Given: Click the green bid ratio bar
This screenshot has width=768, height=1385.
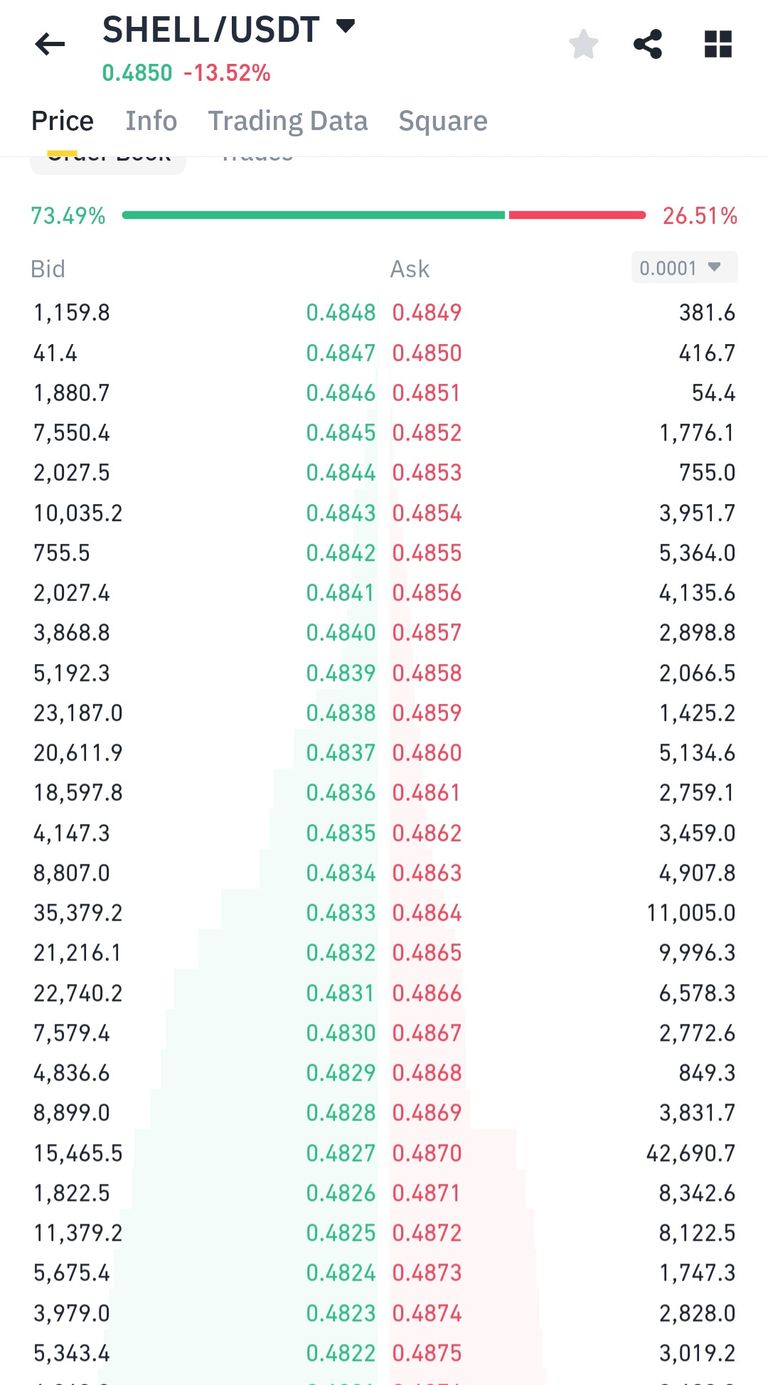Looking at the screenshot, I should [313, 215].
